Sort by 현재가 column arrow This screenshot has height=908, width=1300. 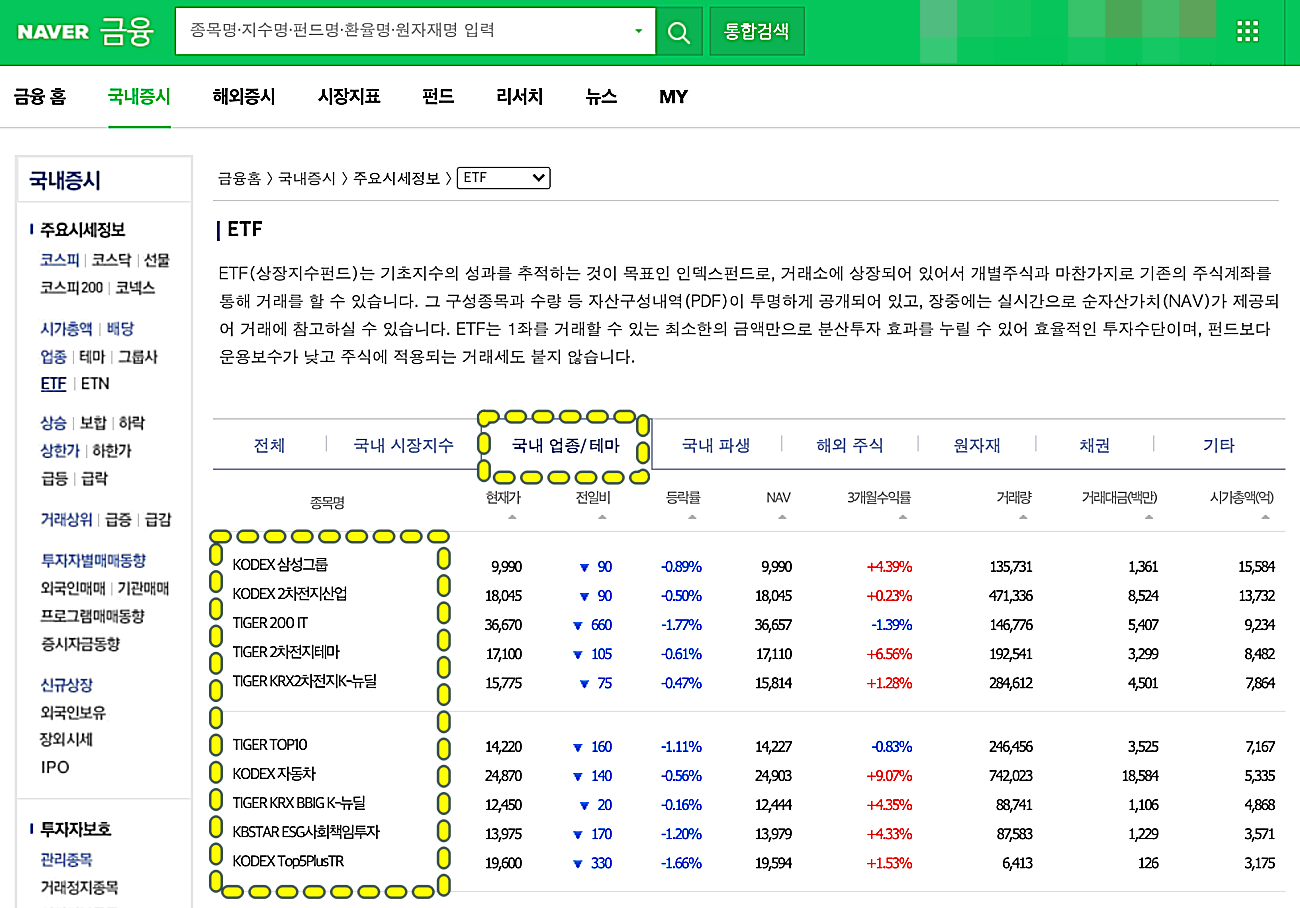512,517
